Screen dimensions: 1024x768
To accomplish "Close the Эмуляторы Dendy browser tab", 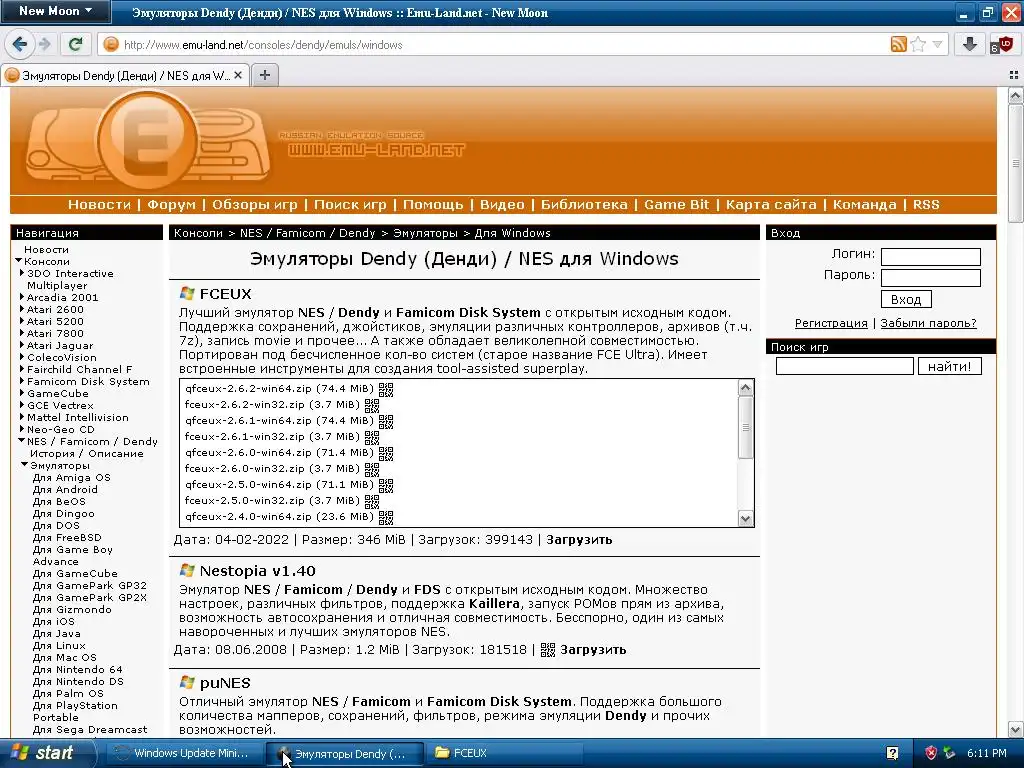I will pos(238,75).
